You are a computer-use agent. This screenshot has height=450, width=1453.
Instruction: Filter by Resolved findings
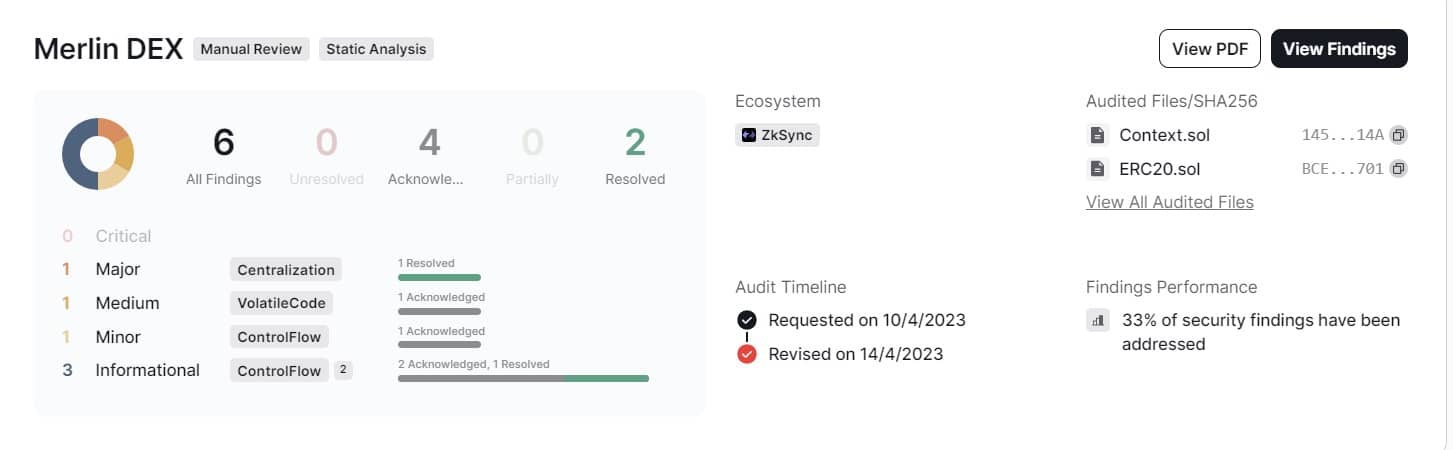pyautogui.click(x=635, y=156)
